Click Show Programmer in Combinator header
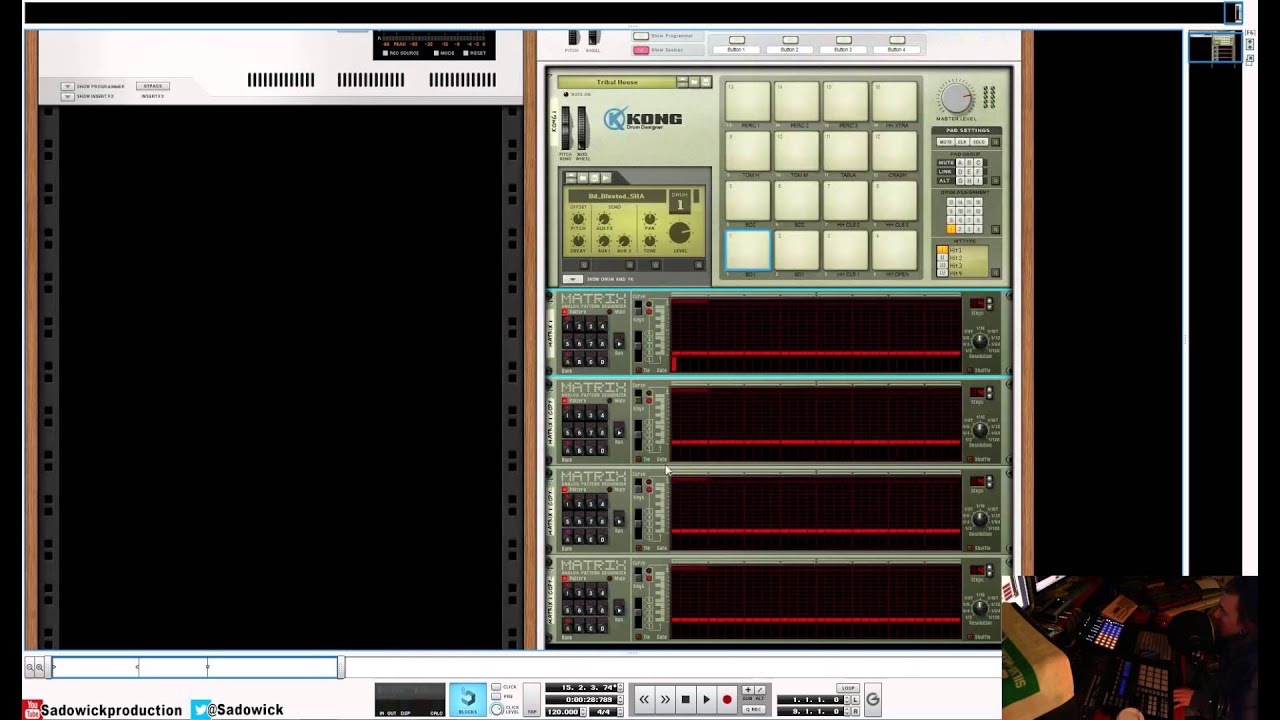 641,36
